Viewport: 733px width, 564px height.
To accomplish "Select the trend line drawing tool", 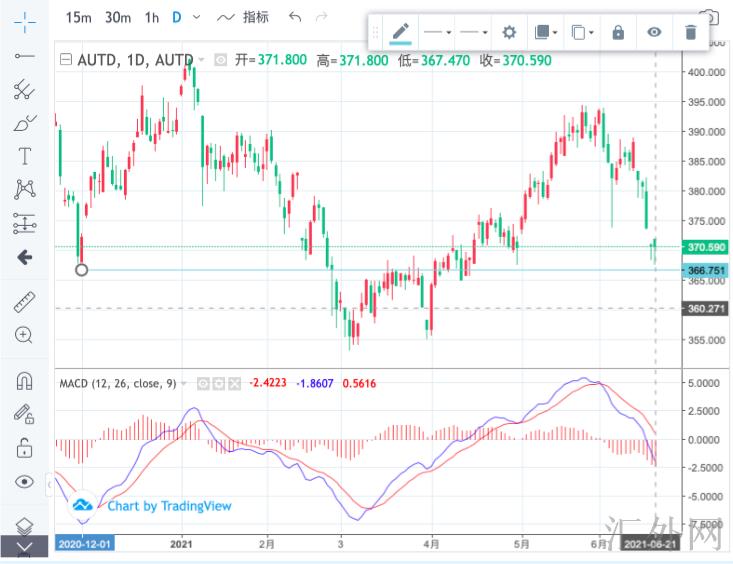I will 25,55.
